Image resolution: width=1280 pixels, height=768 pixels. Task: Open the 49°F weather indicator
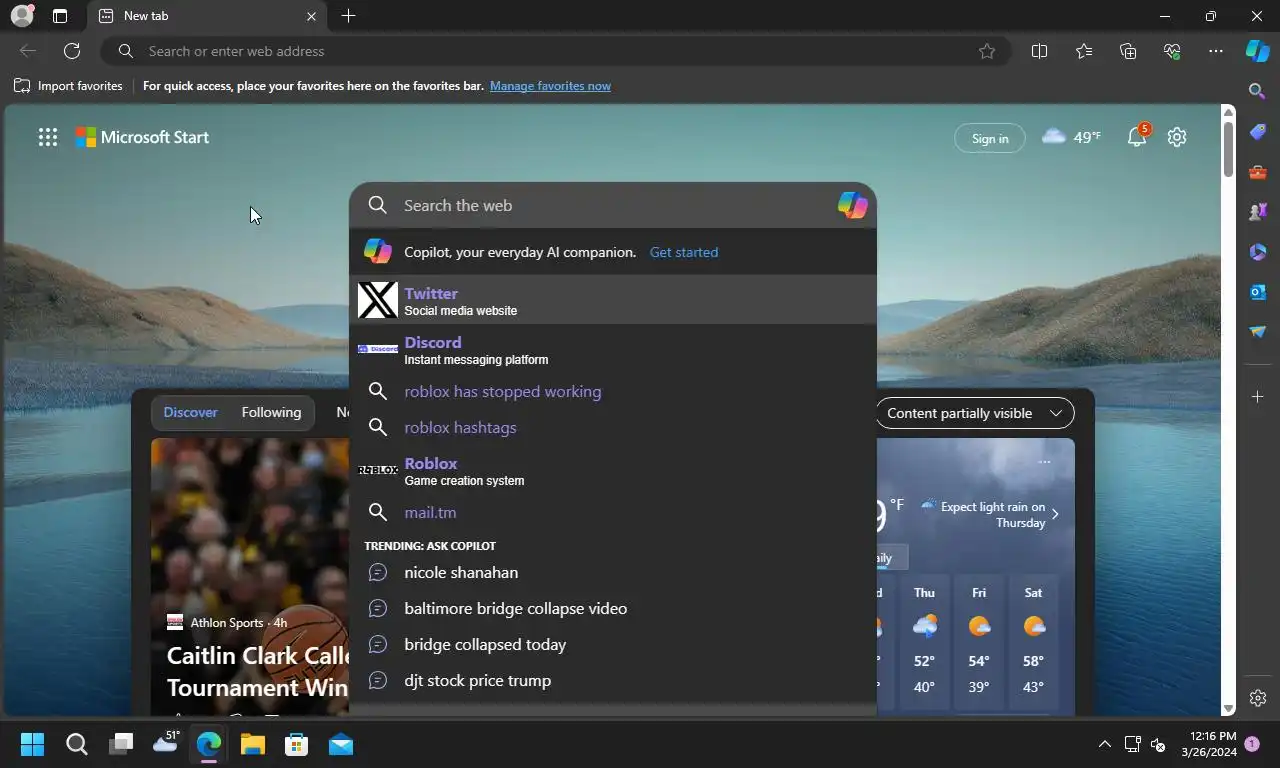(x=1071, y=137)
